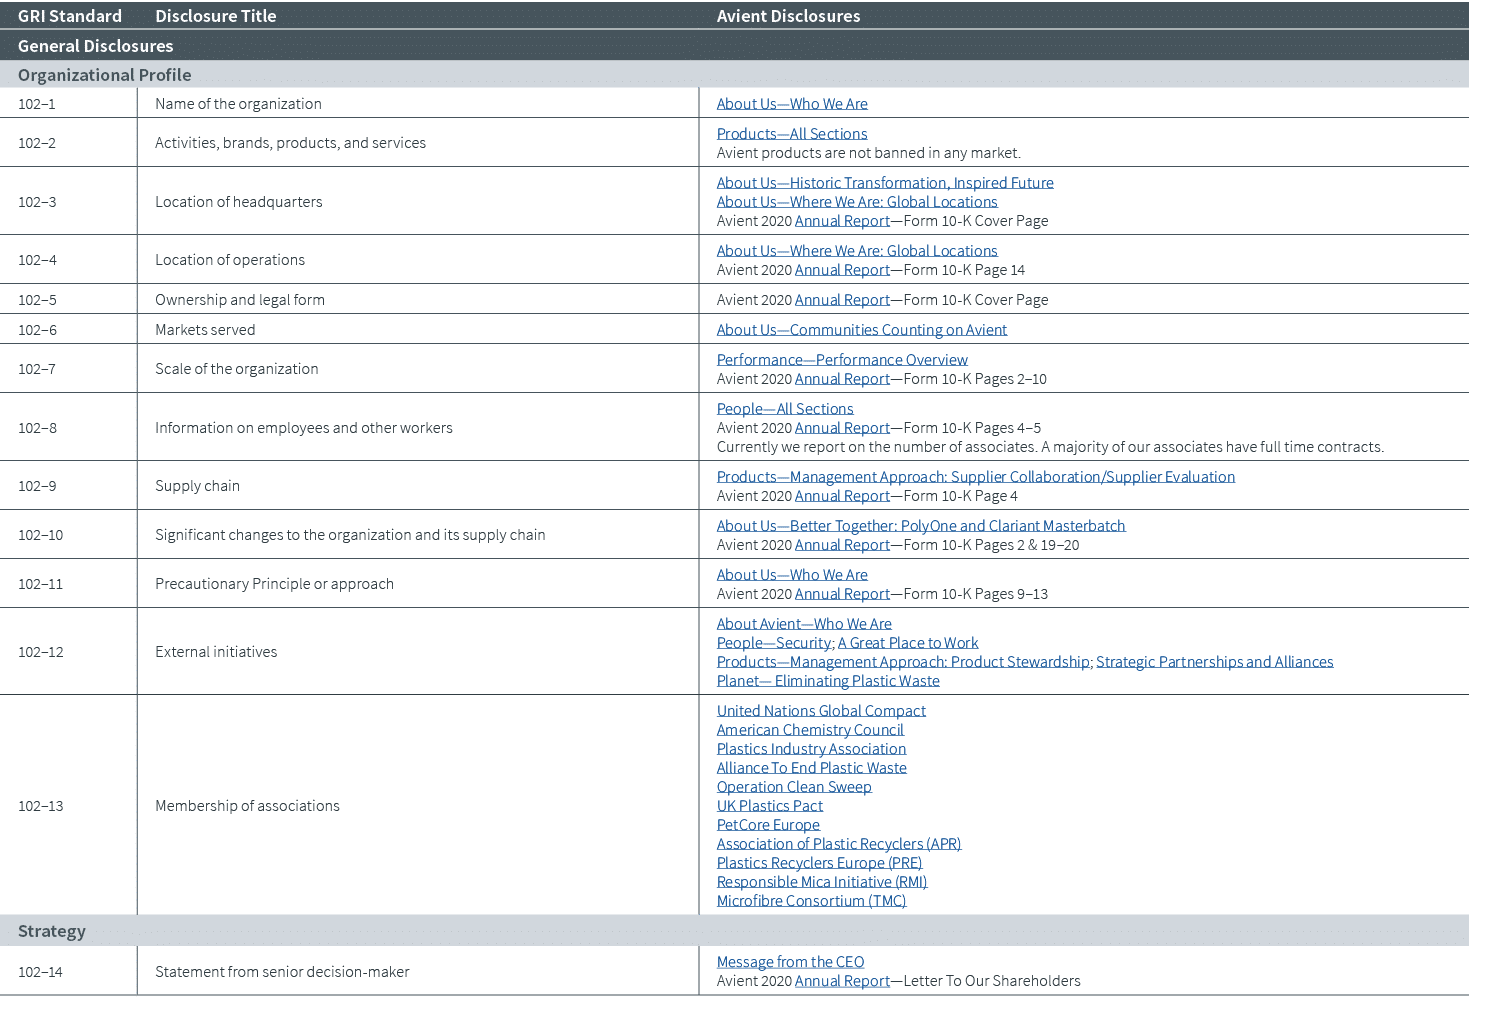The width and height of the screenshot is (1485, 1012).
Task: Open the Operation Clean Sweep link
Action: pyautogui.click(x=794, y=786)
